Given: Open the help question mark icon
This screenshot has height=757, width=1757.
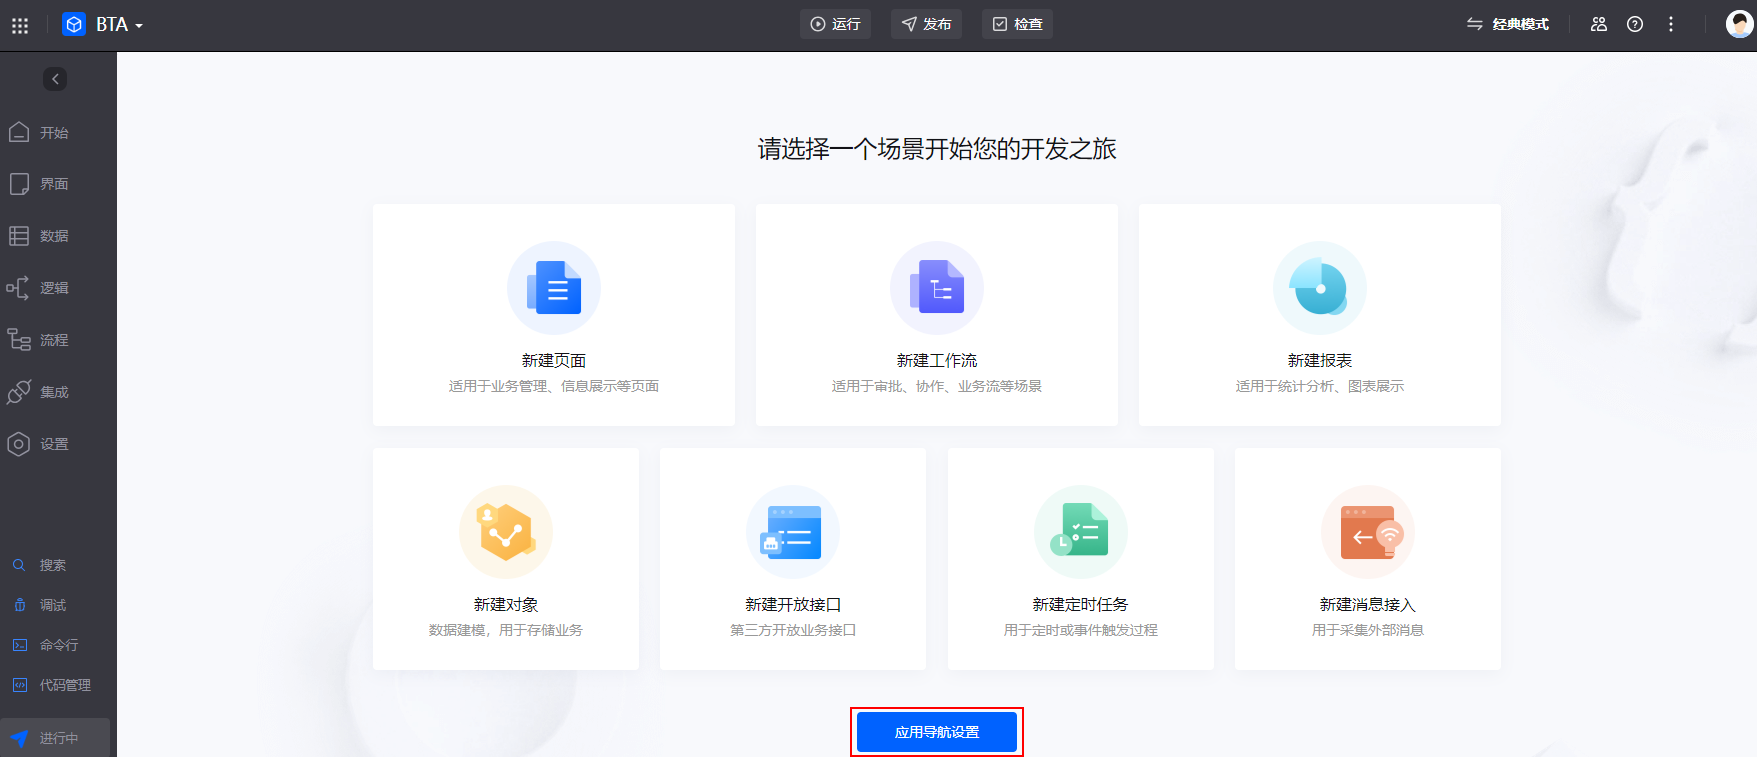Looking at the screenshot, I should click(1635, 24).
